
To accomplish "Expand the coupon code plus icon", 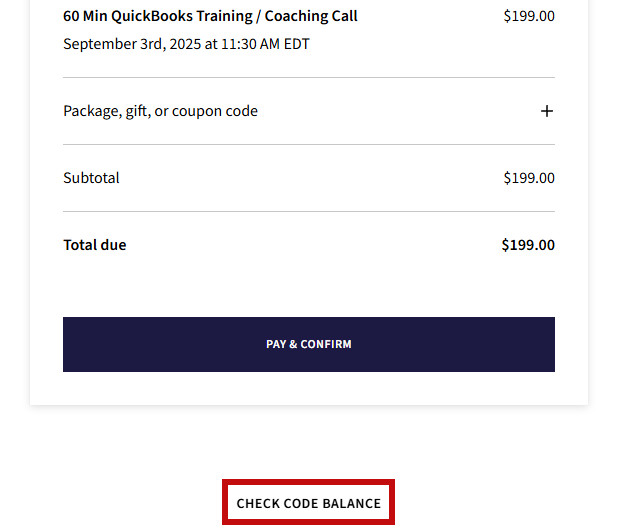I will tap(546, 111).
